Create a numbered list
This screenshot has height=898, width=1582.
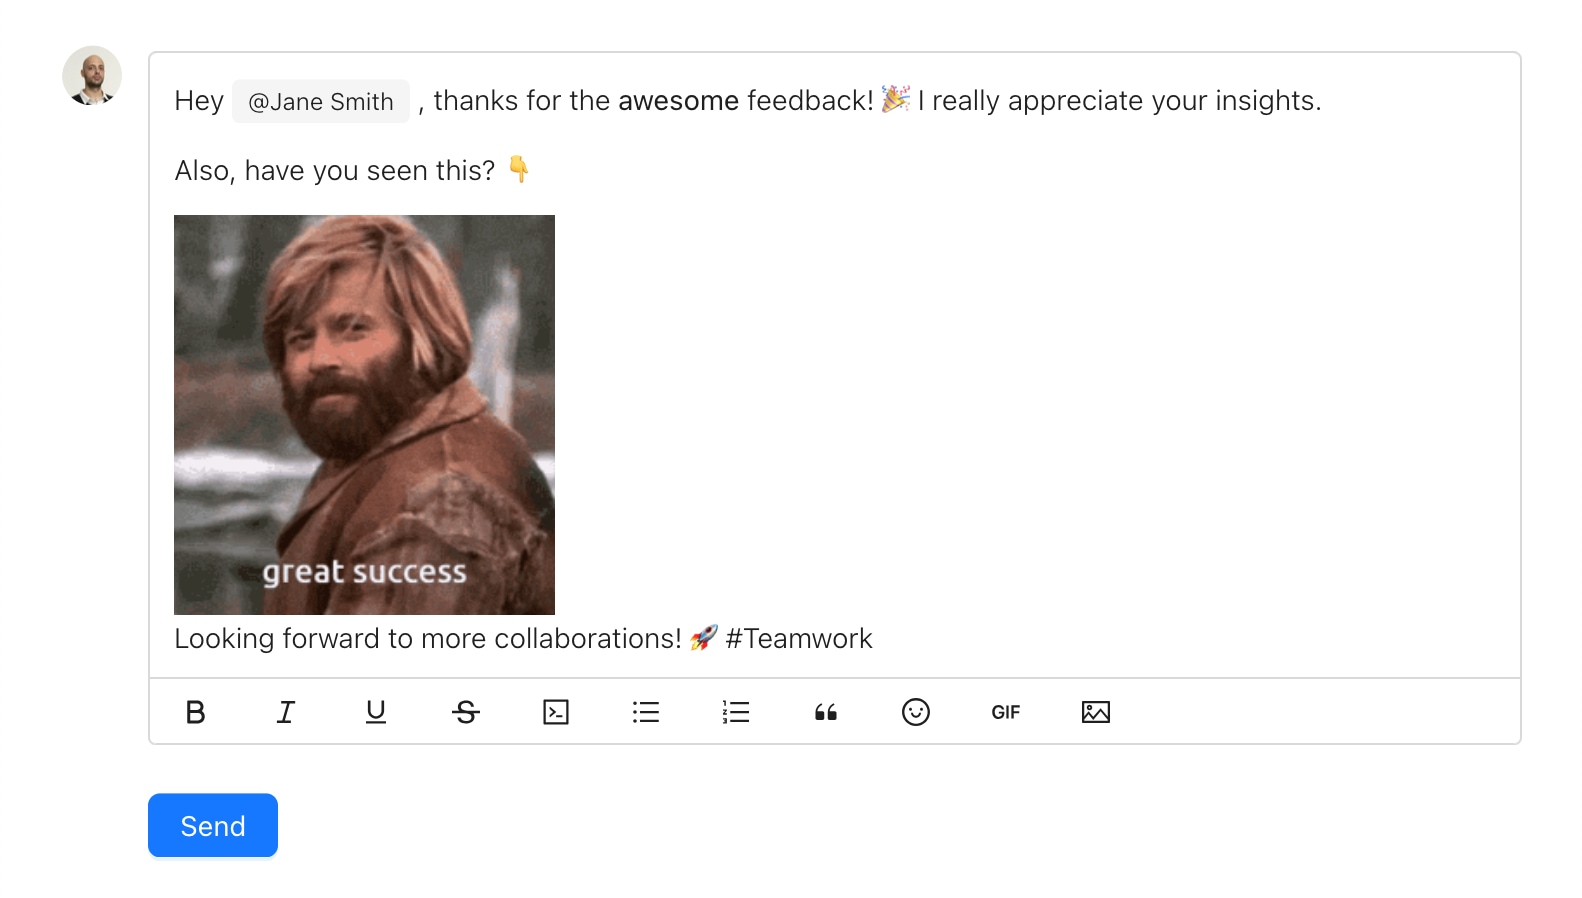[736, 712]
